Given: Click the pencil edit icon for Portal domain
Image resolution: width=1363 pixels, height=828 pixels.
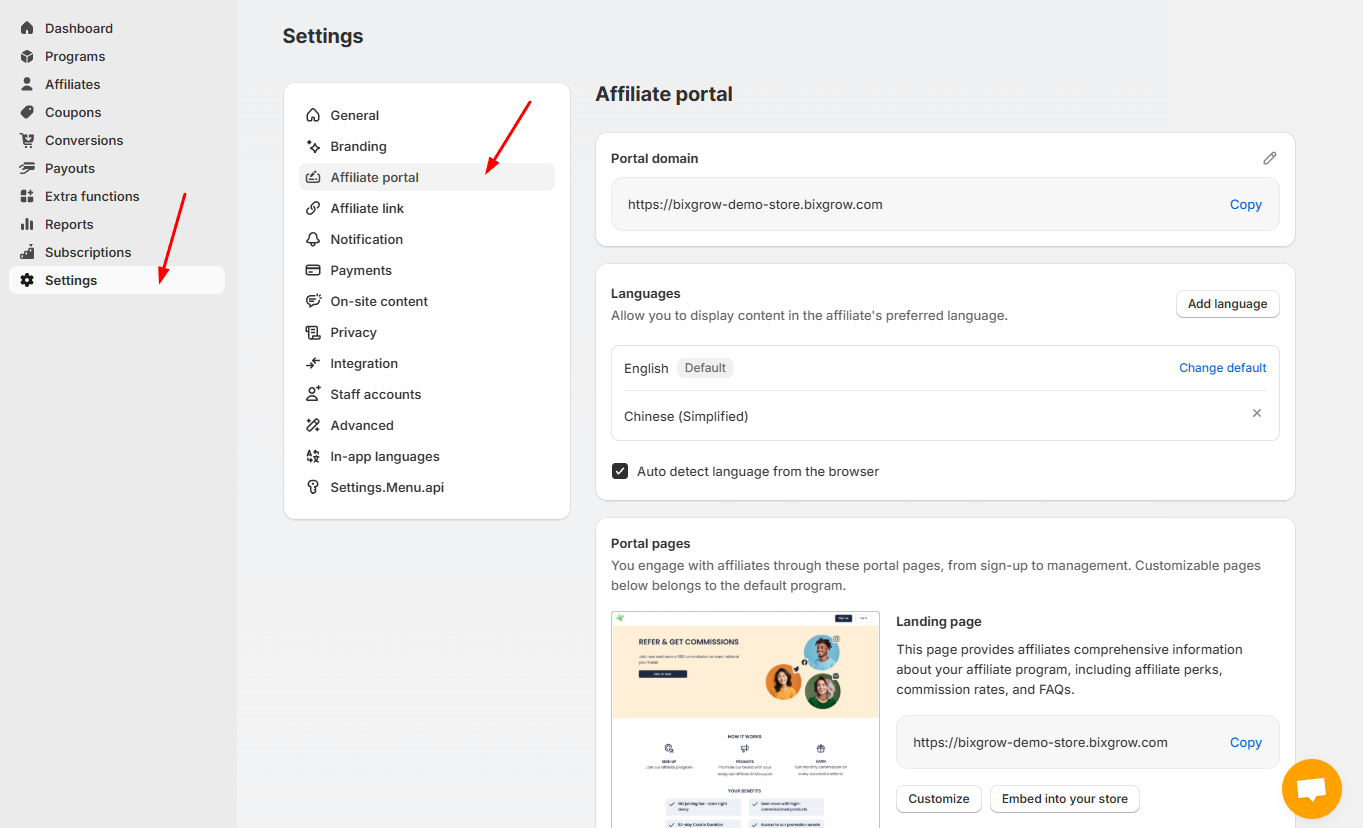Looking at the screenshot, I should [x=1269, y=158].
